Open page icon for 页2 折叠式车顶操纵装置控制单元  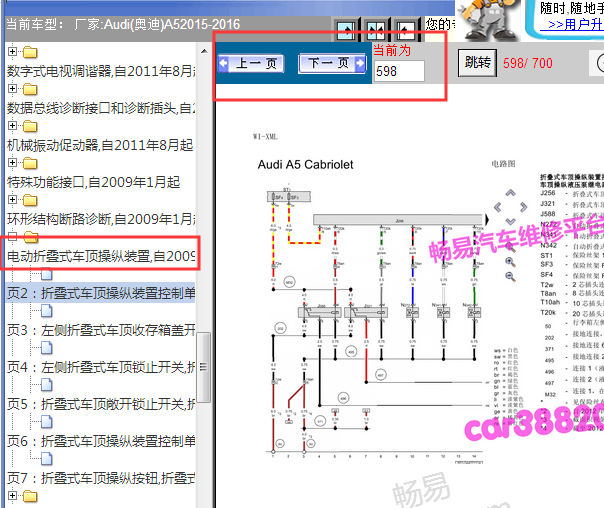point(47,274)
